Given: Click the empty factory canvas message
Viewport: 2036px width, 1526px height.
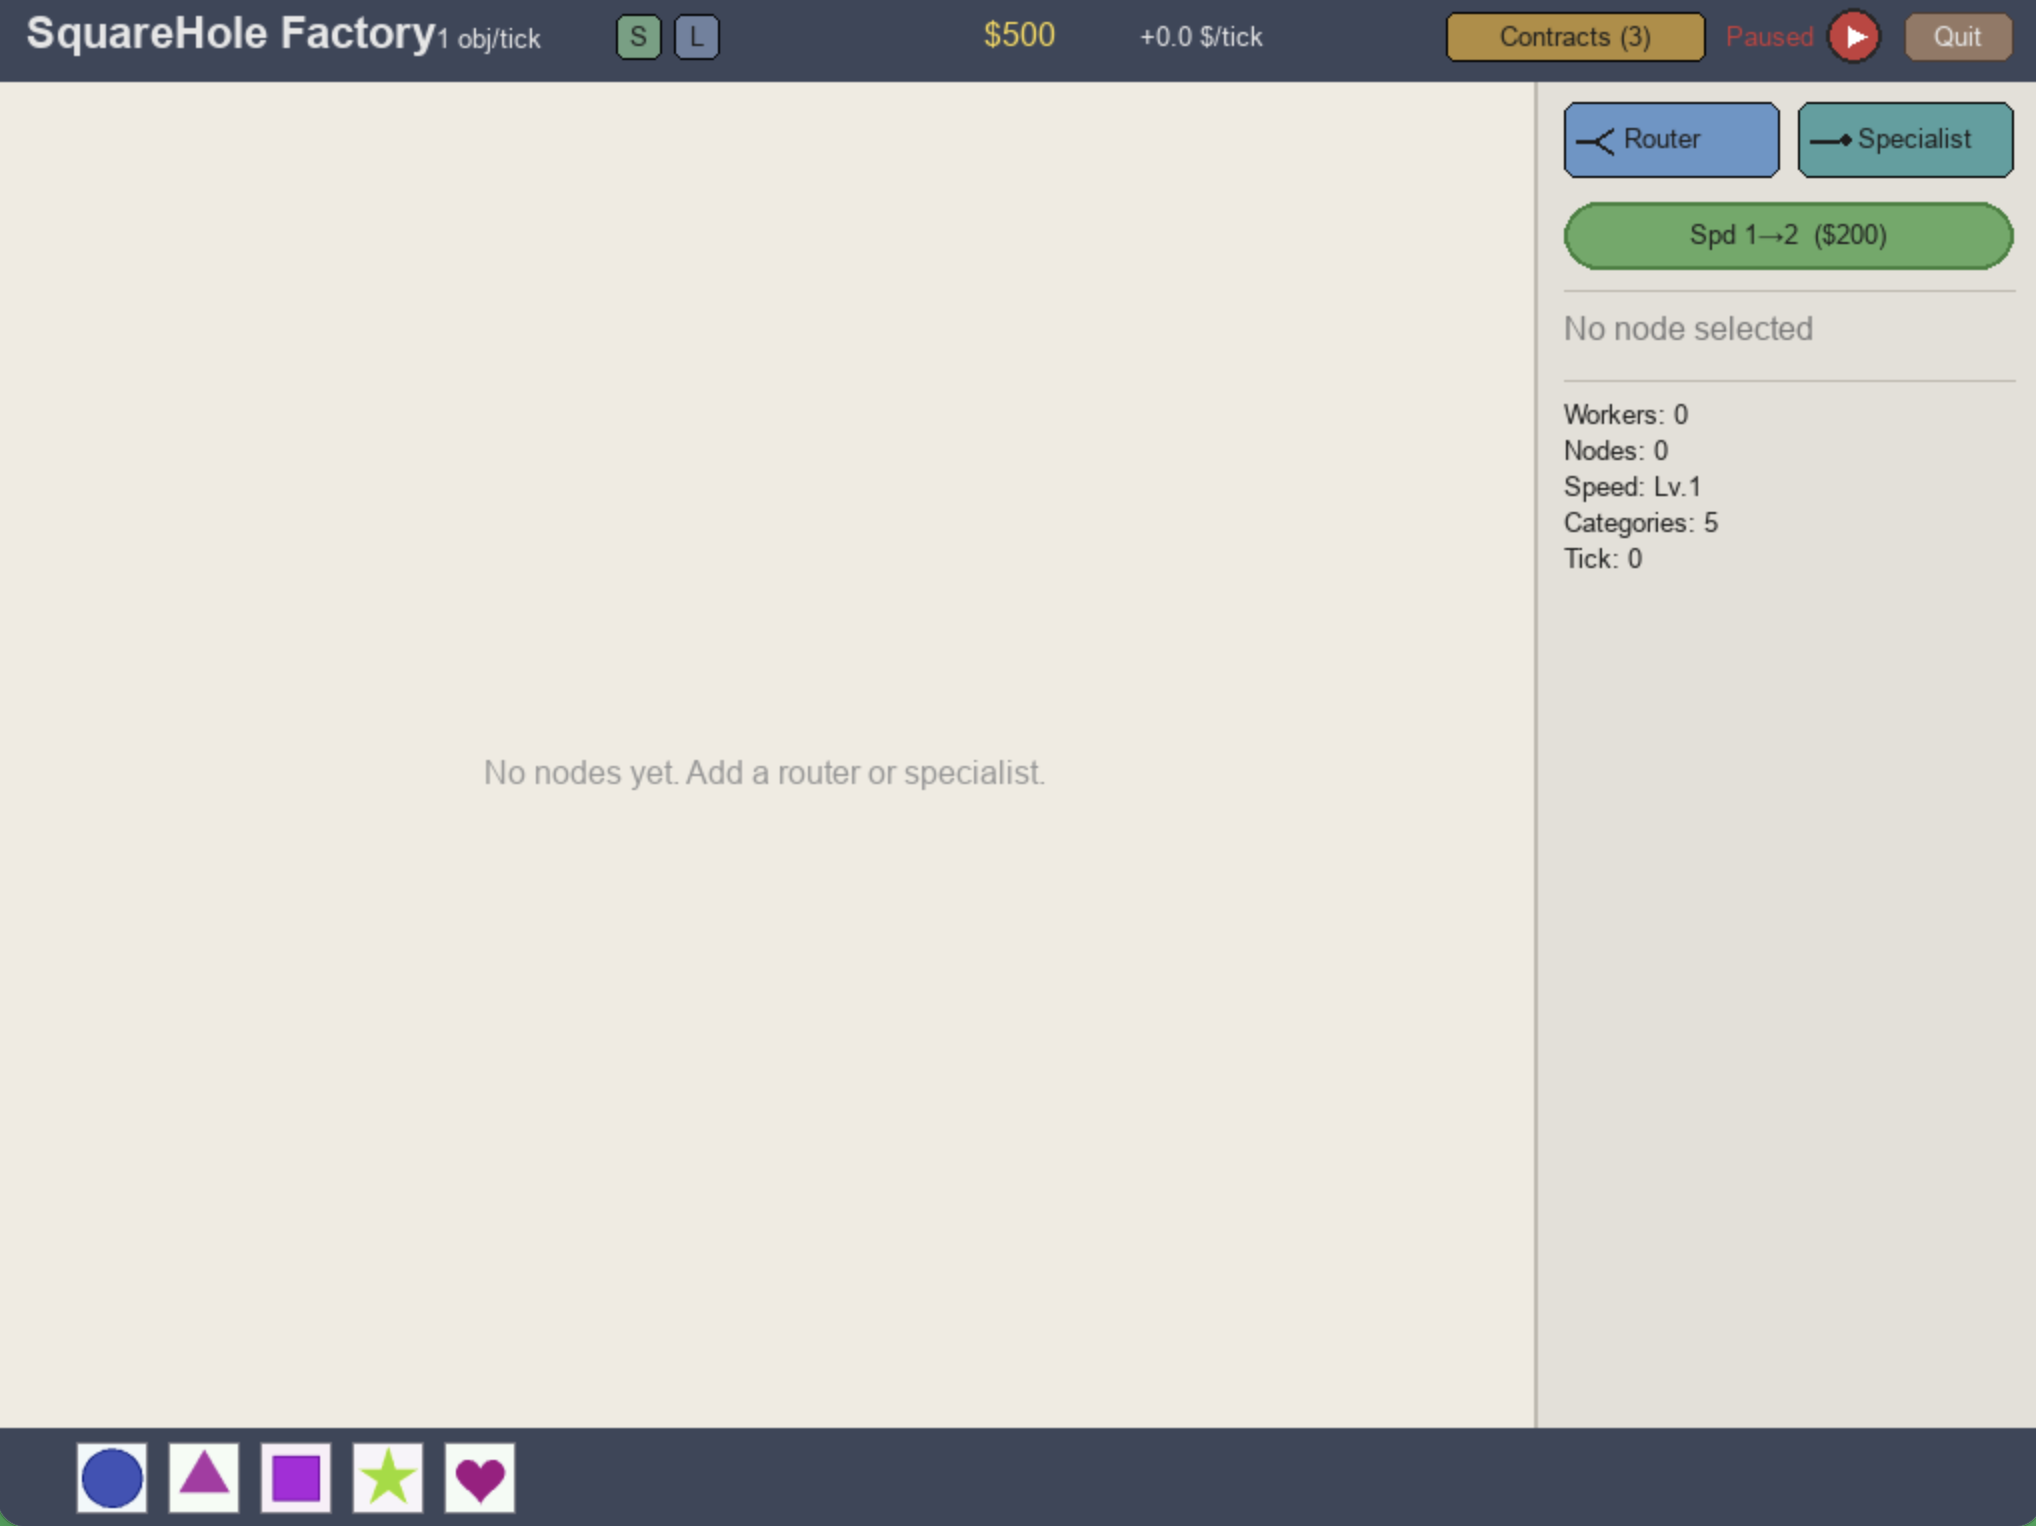Looking at the screenshot, I should click(764, 772).
